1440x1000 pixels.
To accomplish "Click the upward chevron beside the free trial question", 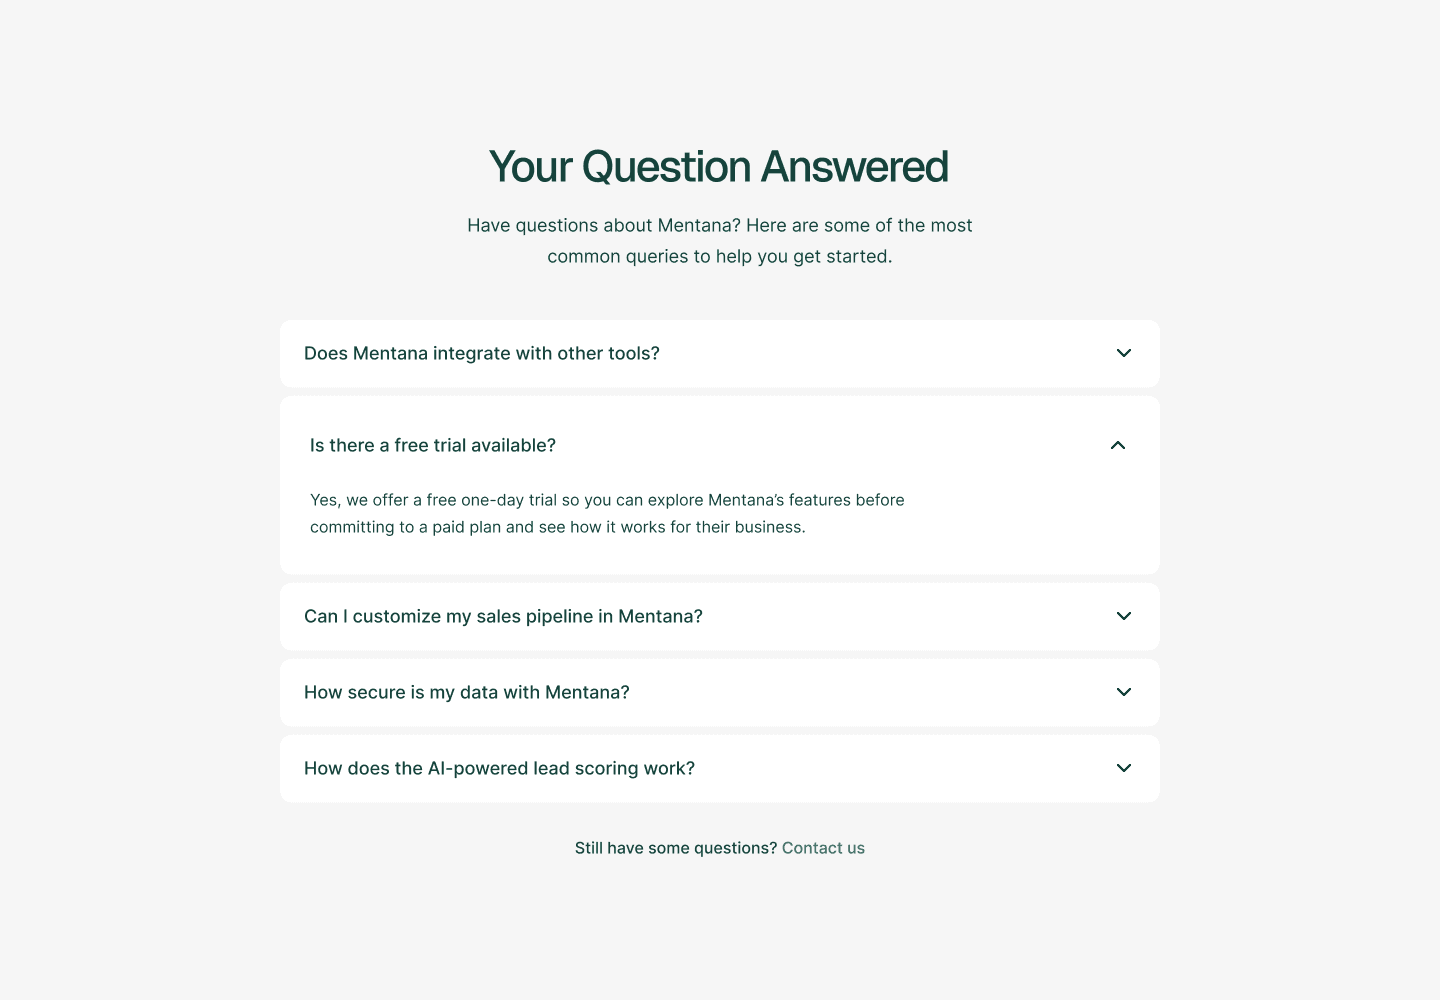I will [x=1118, y=445].
